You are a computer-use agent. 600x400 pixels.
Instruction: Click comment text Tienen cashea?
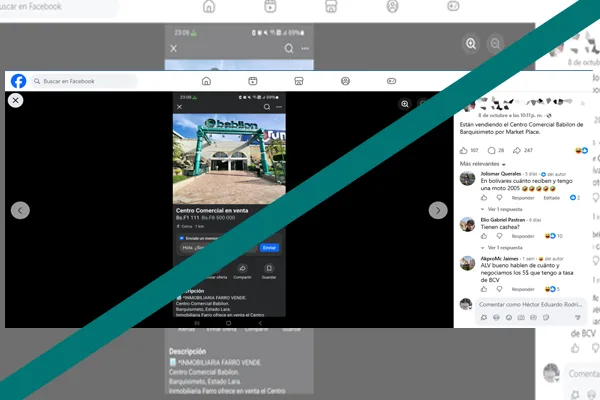click(500, 227)
